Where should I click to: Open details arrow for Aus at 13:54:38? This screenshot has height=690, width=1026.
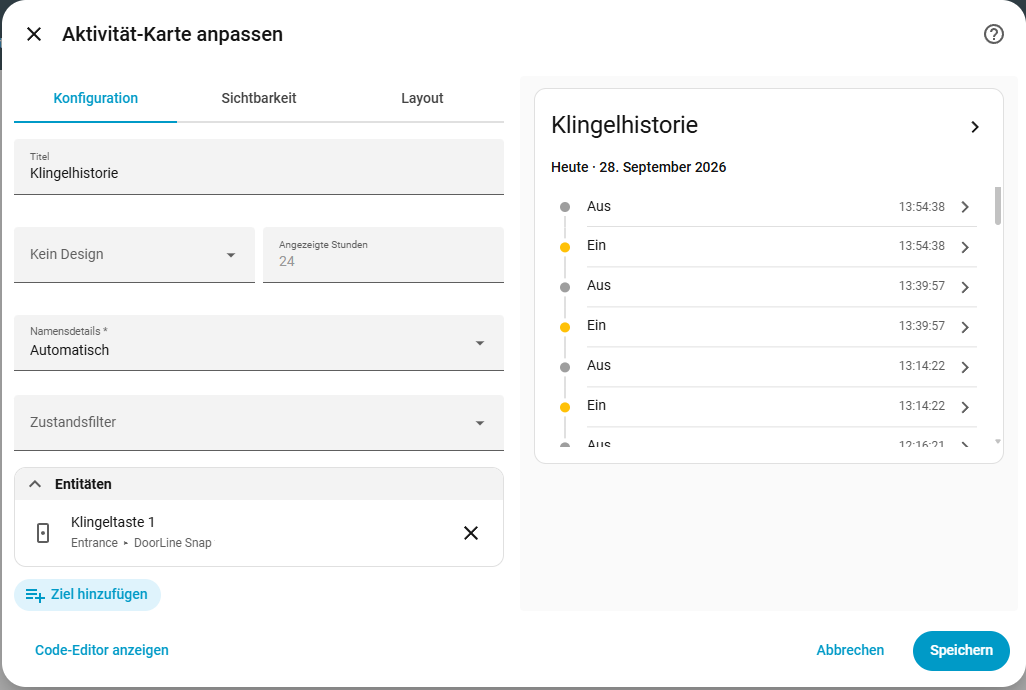coord(965,207)
